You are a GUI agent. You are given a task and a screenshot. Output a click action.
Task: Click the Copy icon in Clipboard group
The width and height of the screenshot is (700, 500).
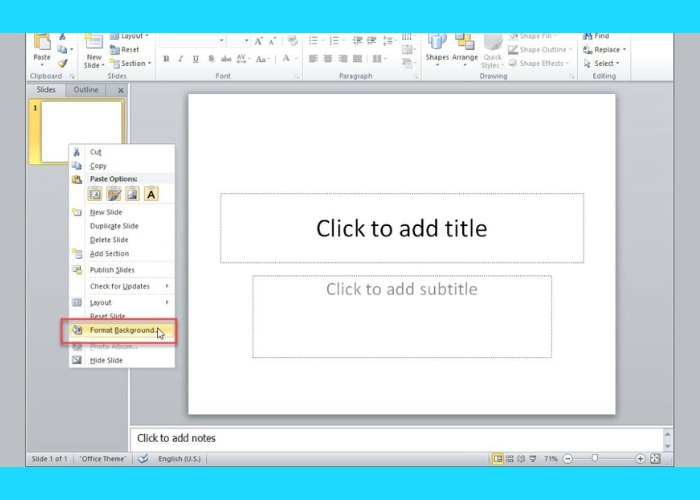[62, 50]
